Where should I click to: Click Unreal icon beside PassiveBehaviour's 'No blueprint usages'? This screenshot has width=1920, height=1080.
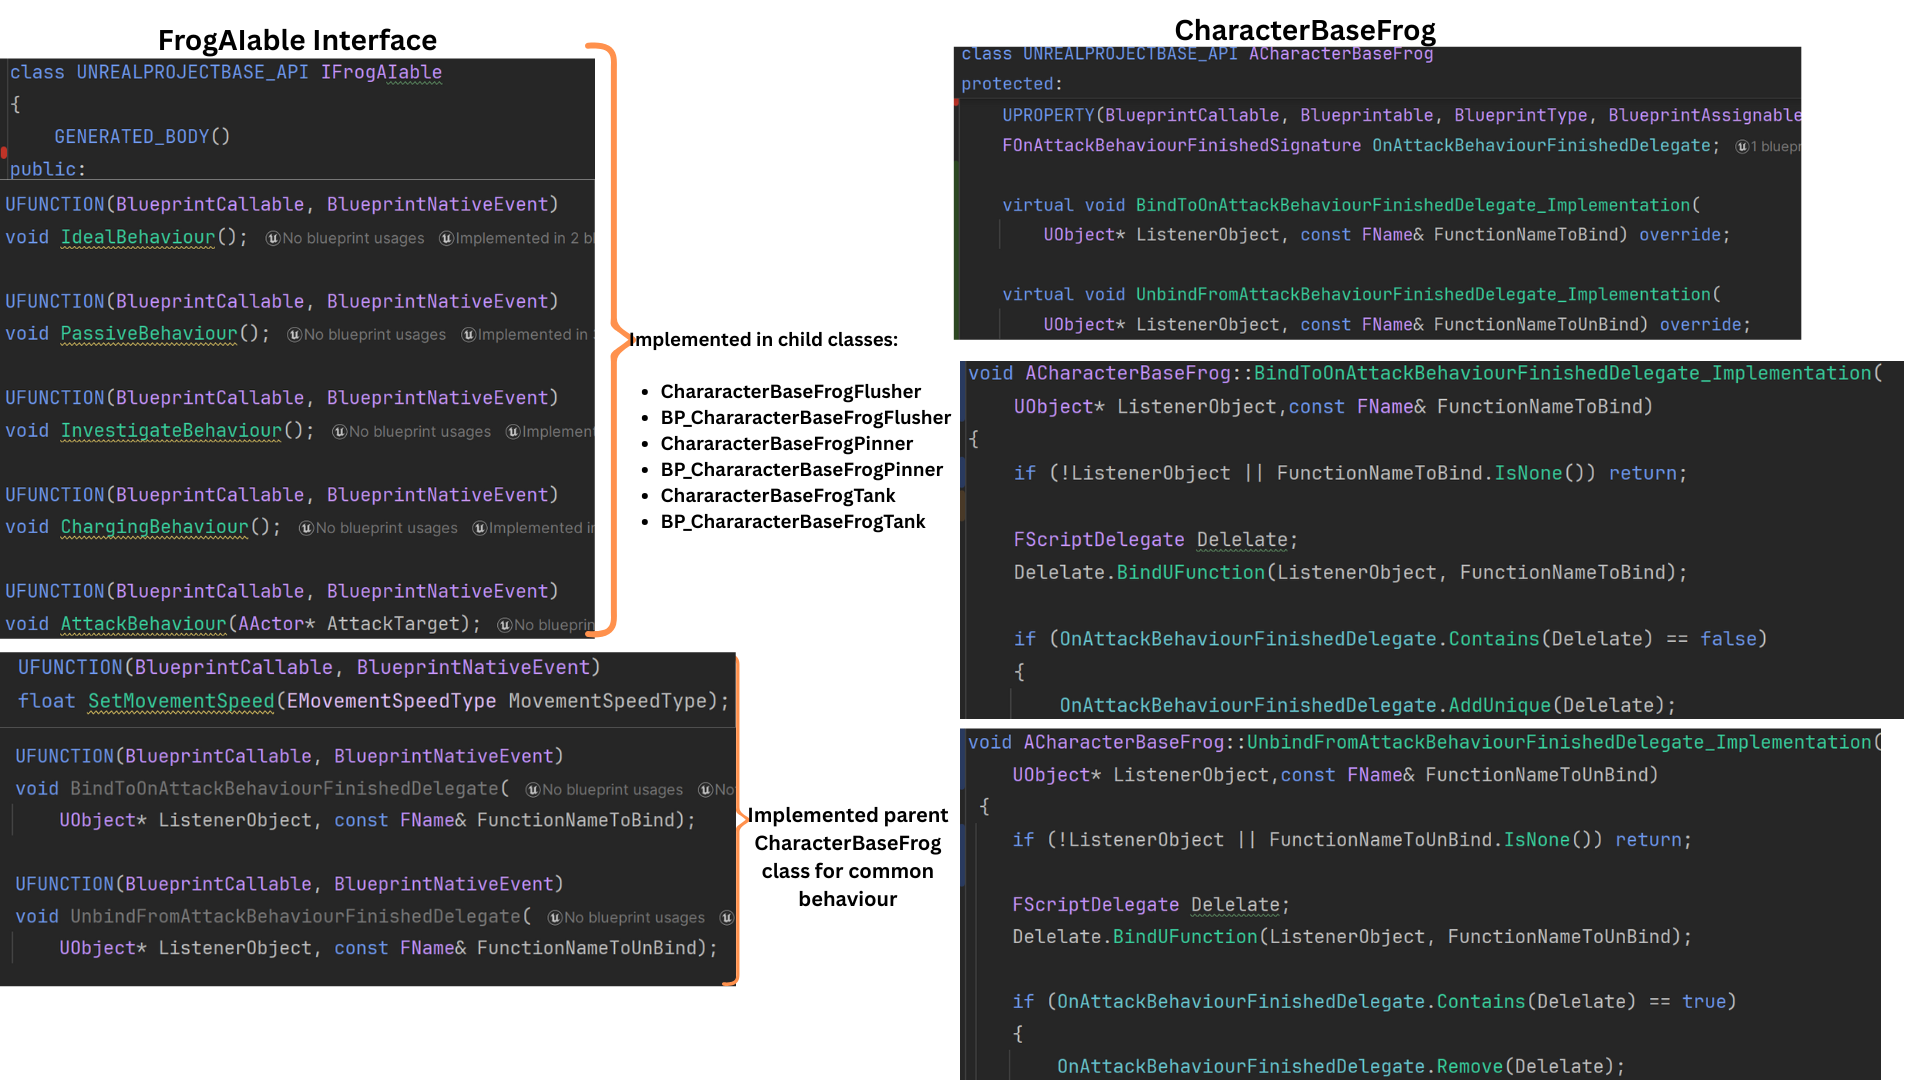click(294, 335)
